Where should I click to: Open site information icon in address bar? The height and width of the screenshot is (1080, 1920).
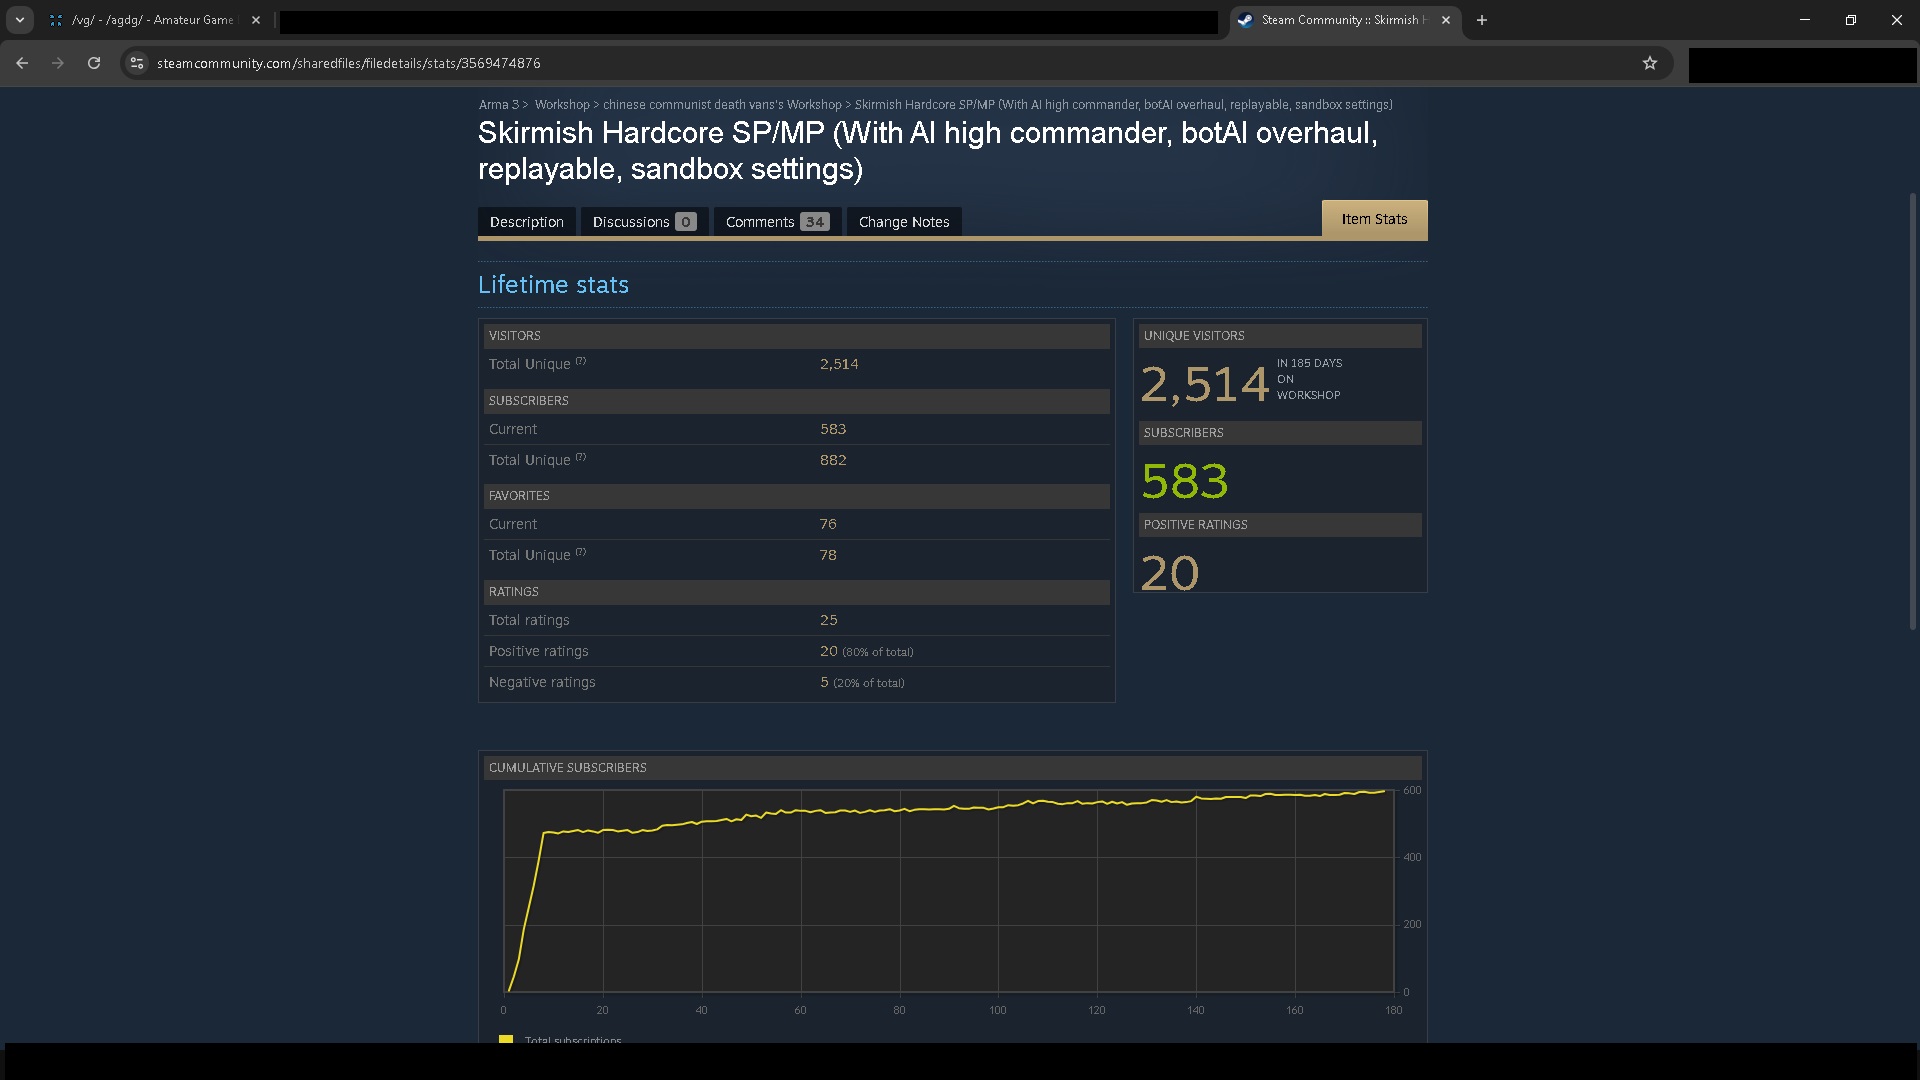coord(137,63)
